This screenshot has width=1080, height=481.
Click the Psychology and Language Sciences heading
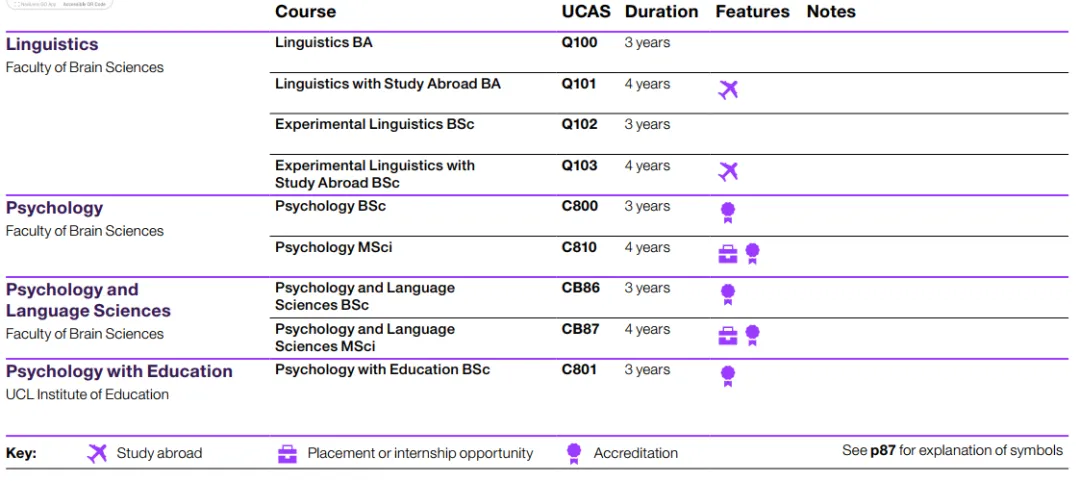[88, 300]
